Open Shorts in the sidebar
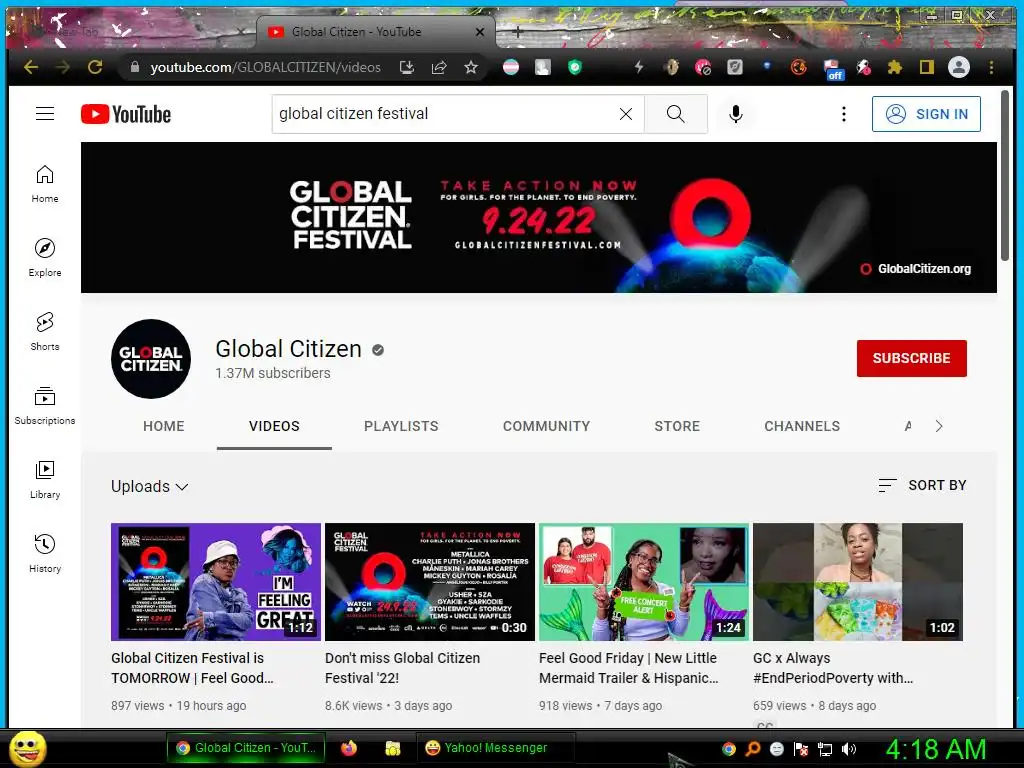1024x768 pixels. (44, 331)
